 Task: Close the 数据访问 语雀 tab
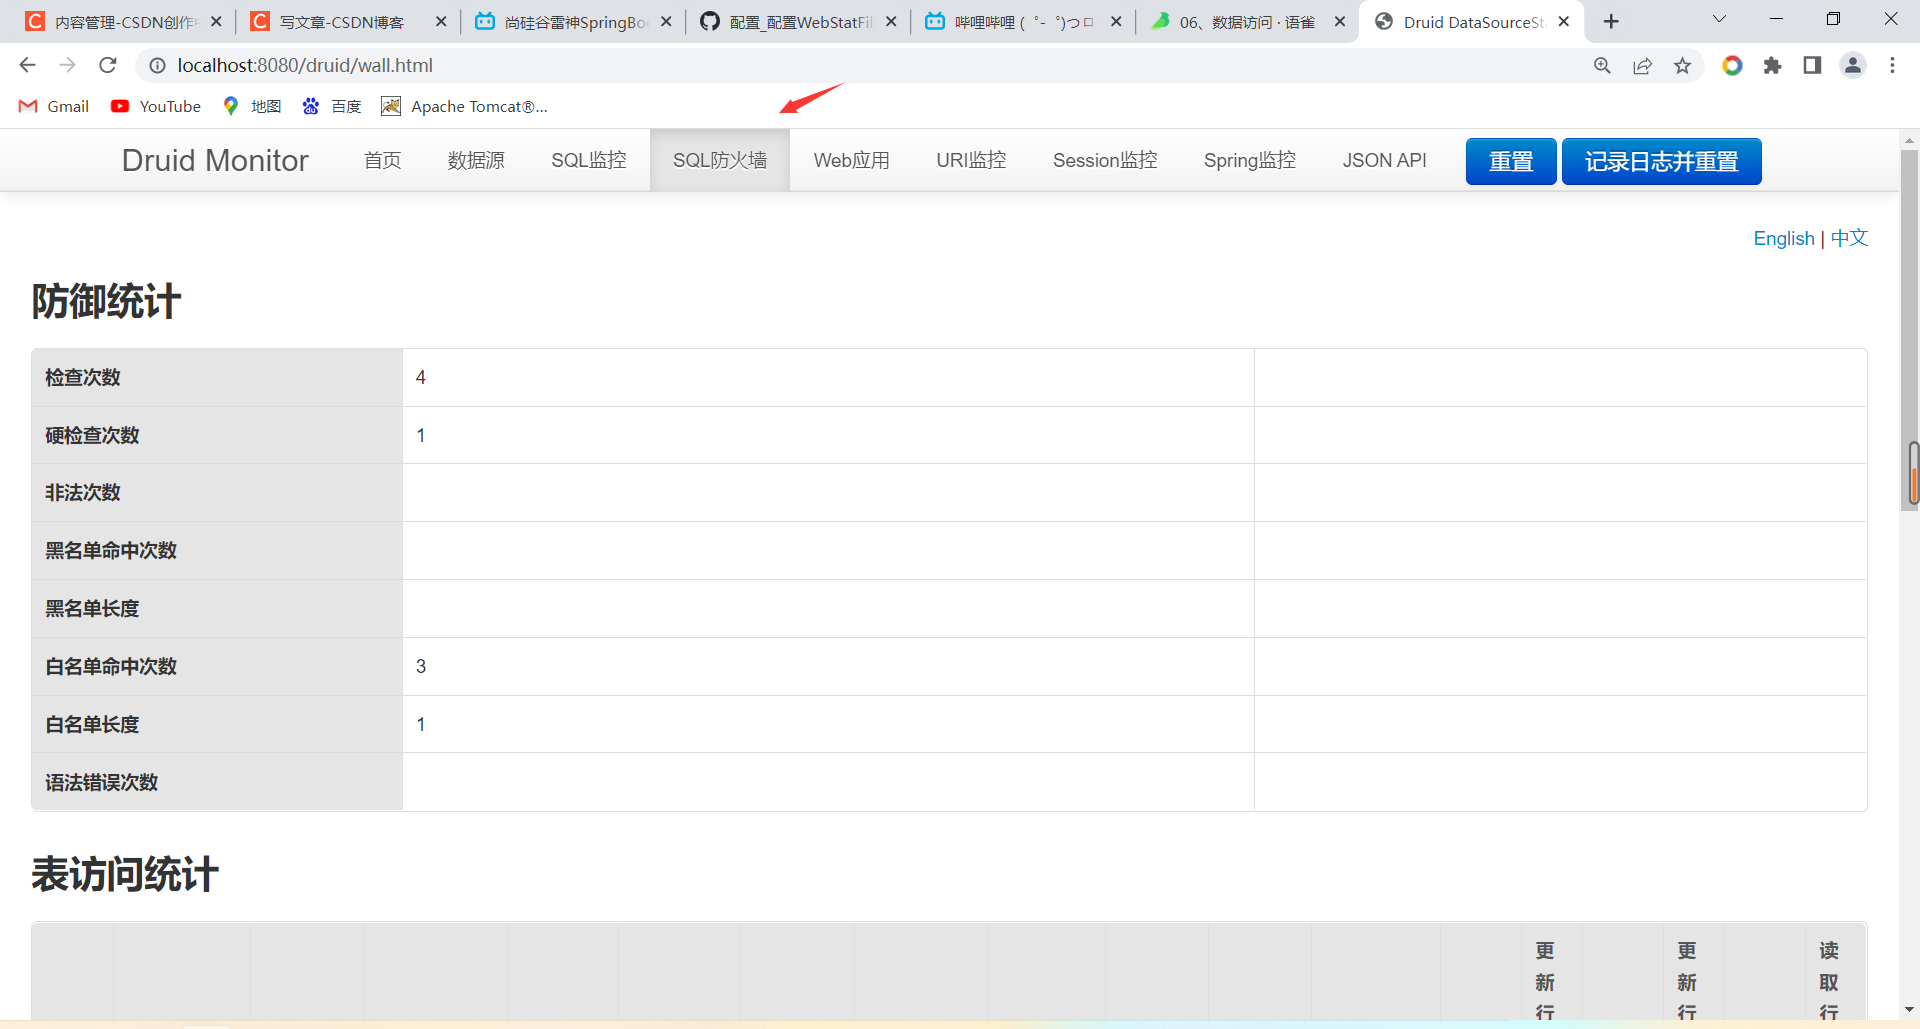(1340, 21)
